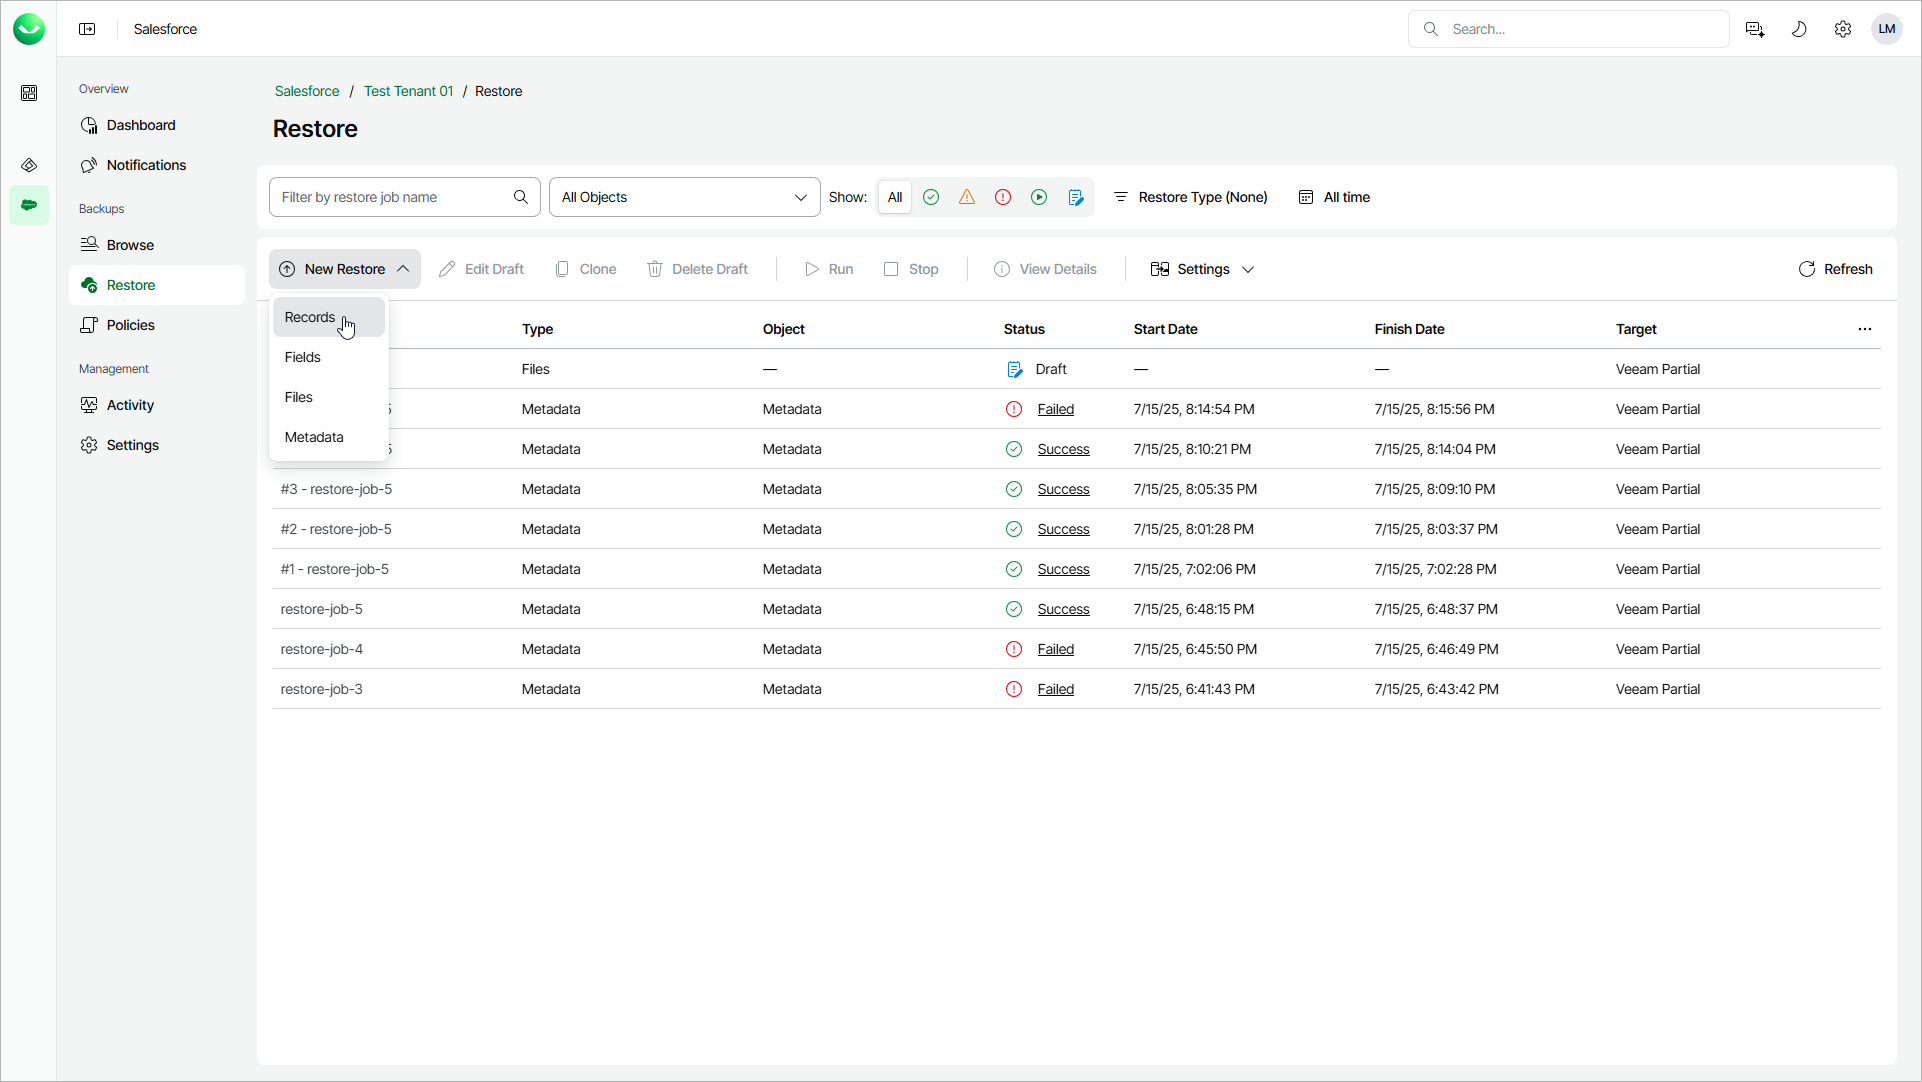The height and width of the screenshot is (1082, 1922).
Task: Toggle dark mode moon icon
Action: coord(1799,29)
